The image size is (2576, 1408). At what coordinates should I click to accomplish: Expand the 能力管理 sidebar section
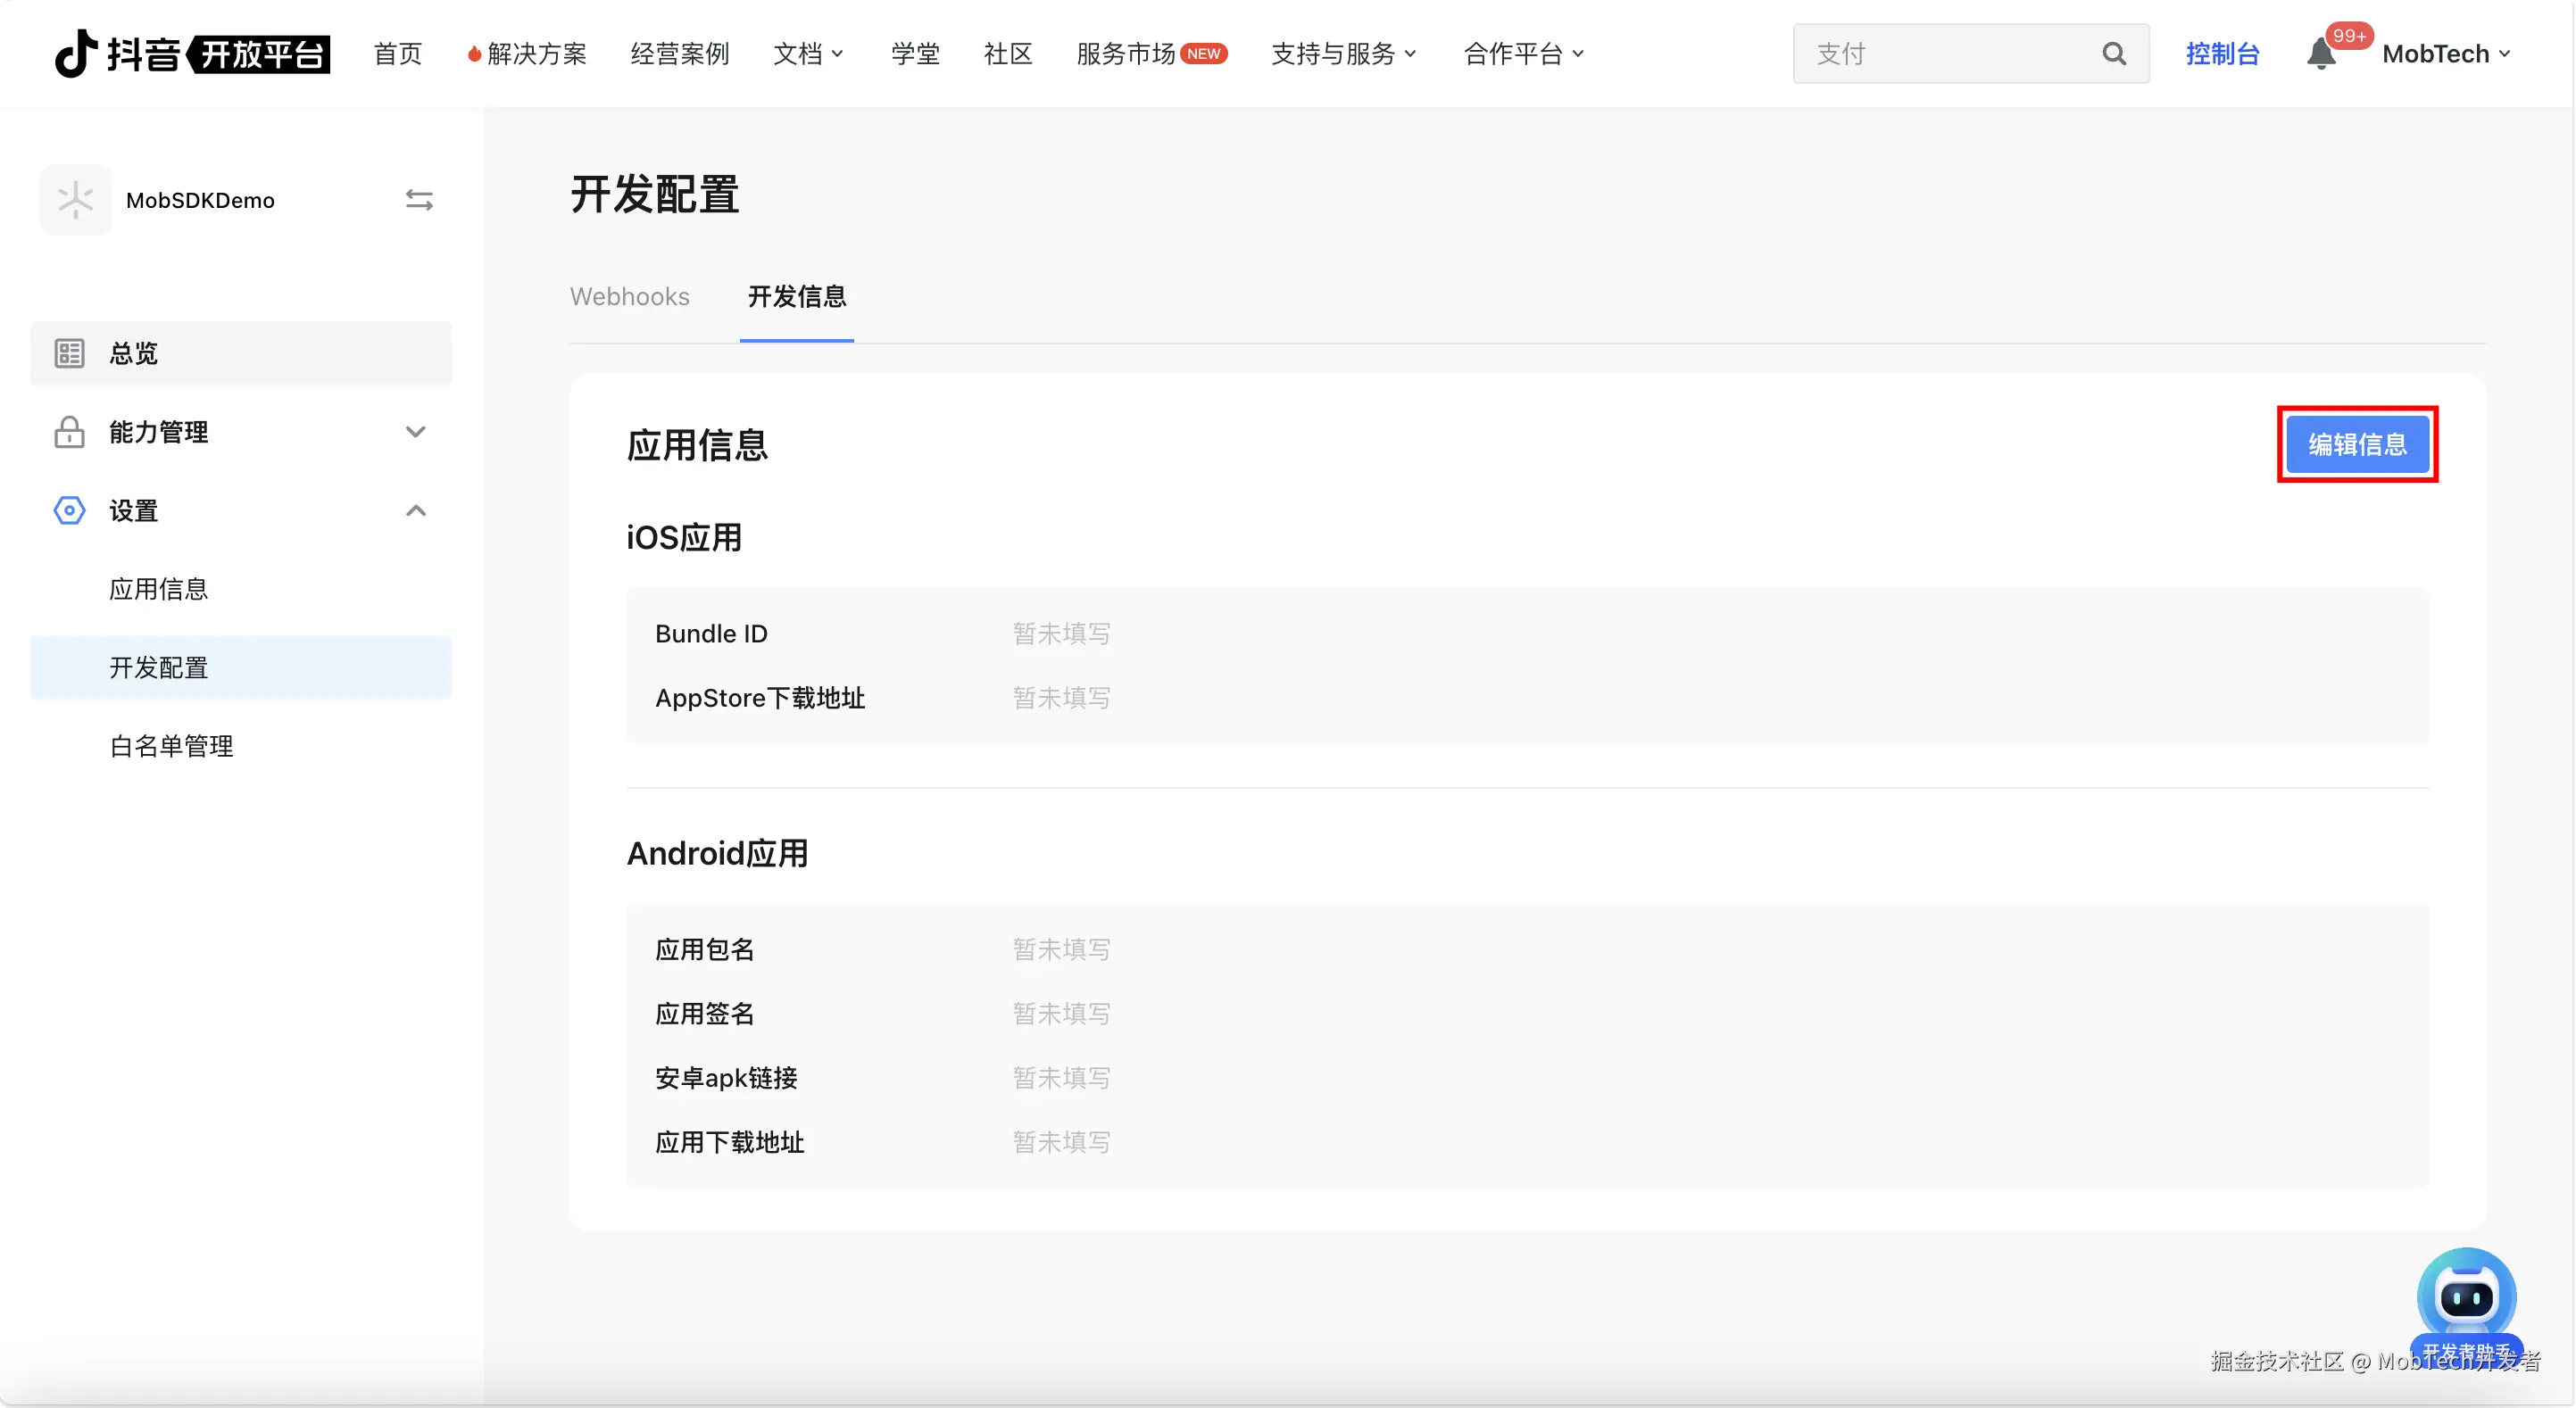pyautogui.click(x=415, y=432)
